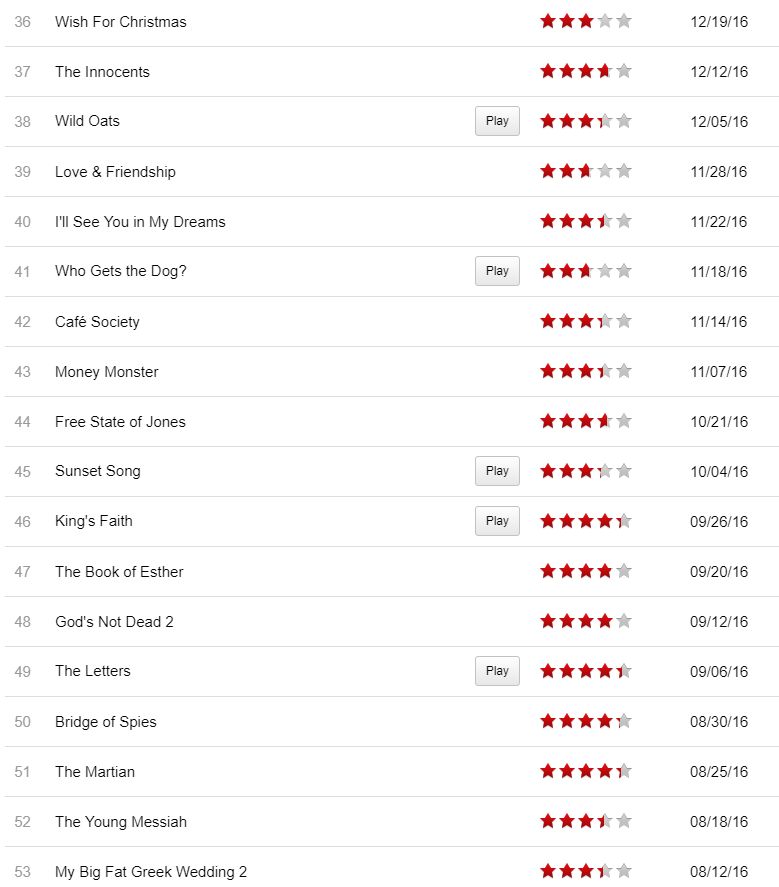Image resolution: width=779 pixels, height=887 pixels.
Task: Play the movie Wild Oats
Action: (x=497, y=121)
